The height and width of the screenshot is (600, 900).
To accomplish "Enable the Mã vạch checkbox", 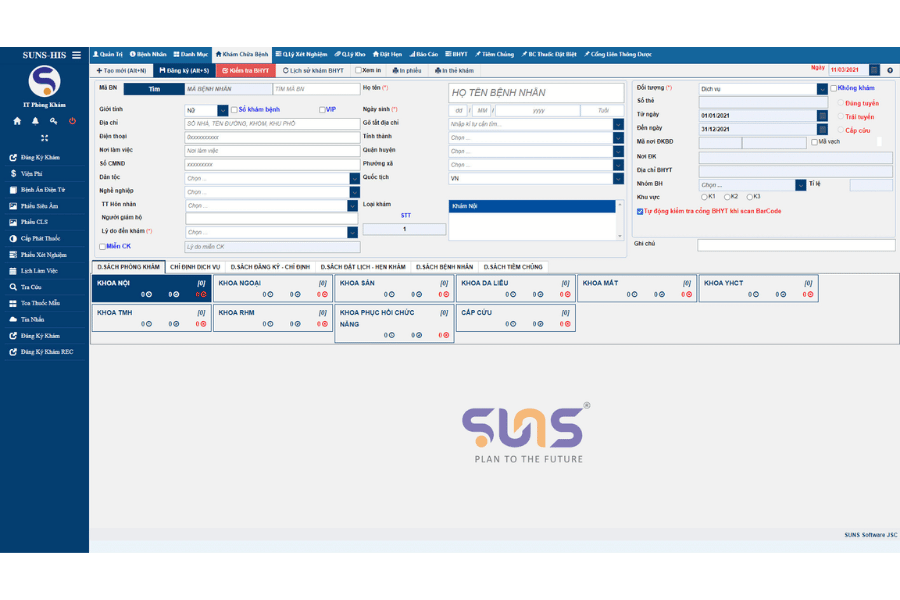I will click(814, 142).
